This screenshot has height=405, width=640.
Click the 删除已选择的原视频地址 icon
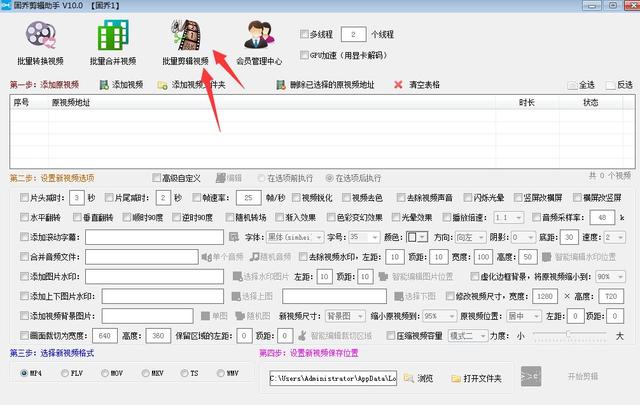(280, 85)
